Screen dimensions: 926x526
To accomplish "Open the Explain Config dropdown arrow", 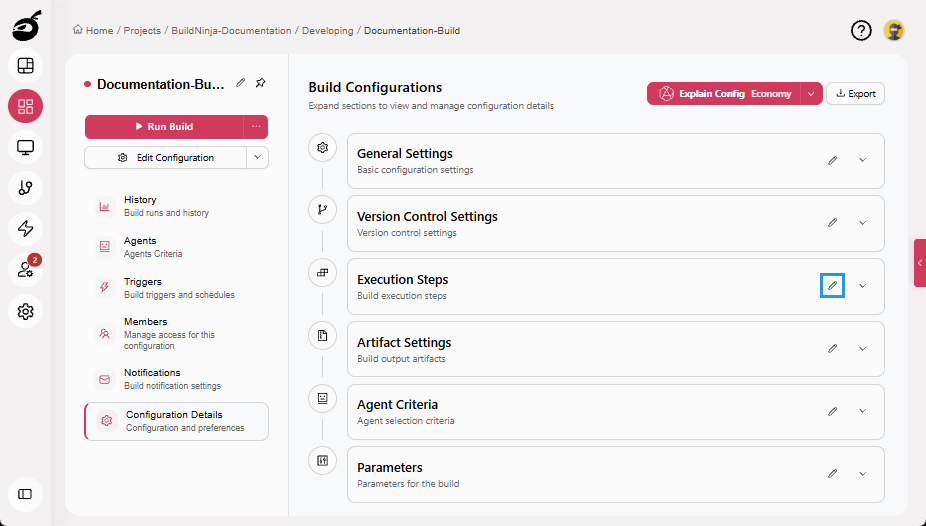I will [811, 94].
